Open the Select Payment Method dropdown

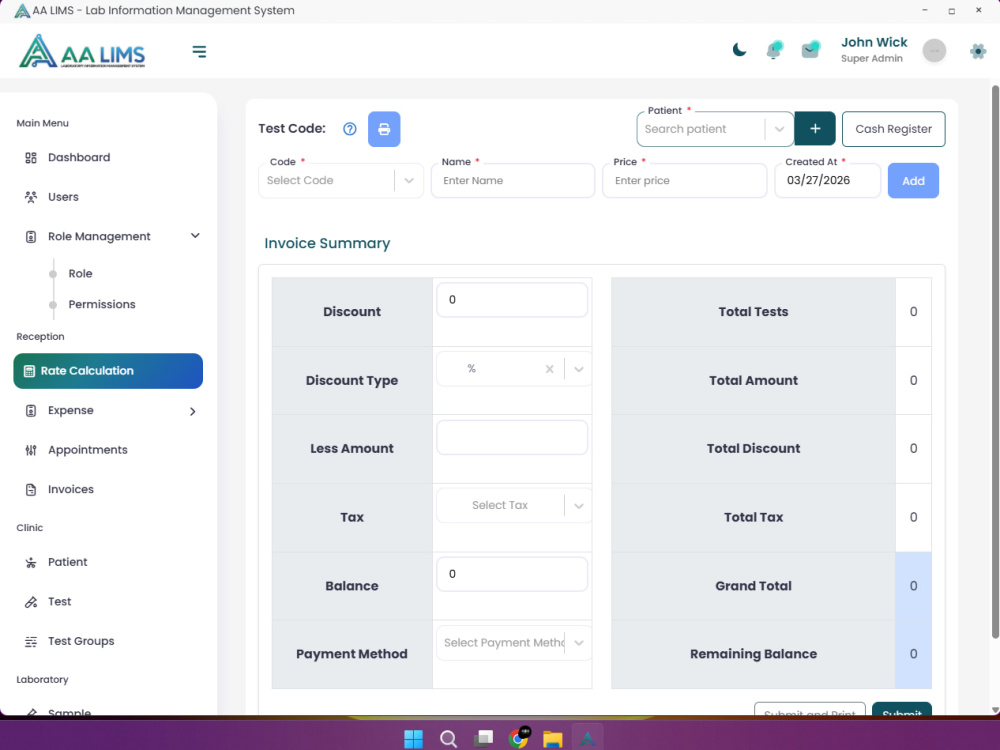pos(513,643)
